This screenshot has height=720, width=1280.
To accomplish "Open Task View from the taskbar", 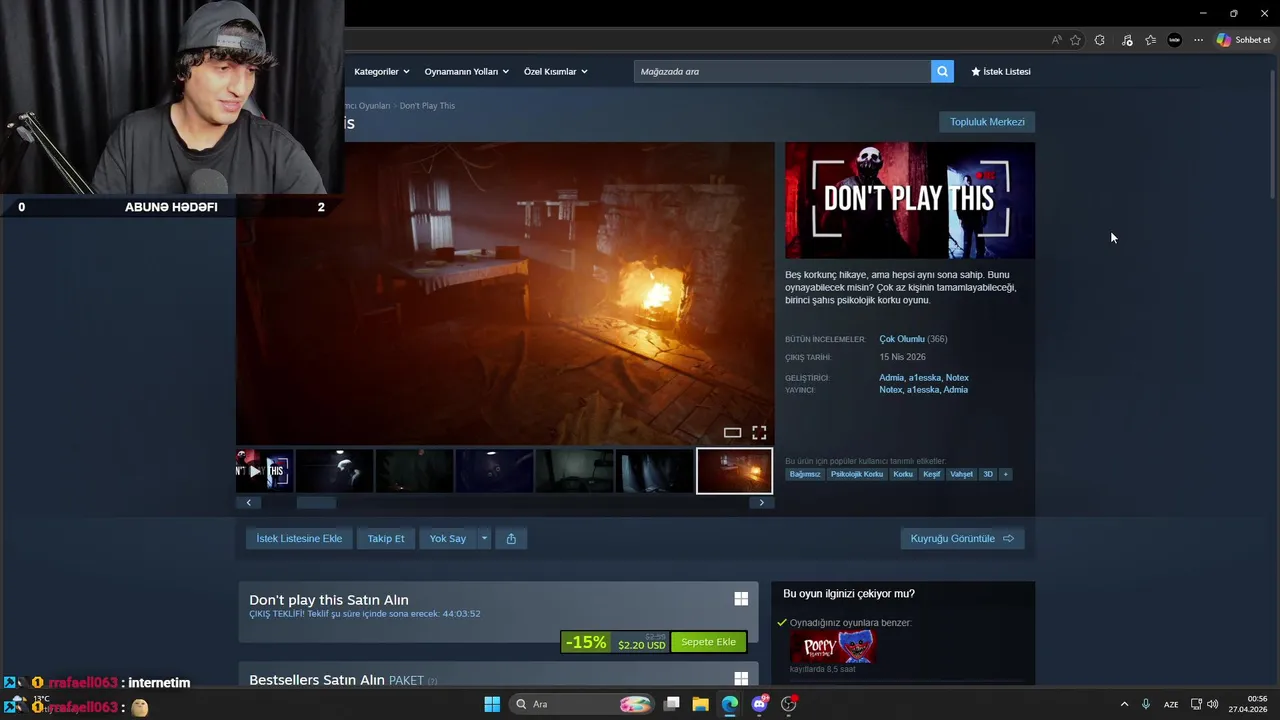I will pyautogui.click(x=672, y=704).
